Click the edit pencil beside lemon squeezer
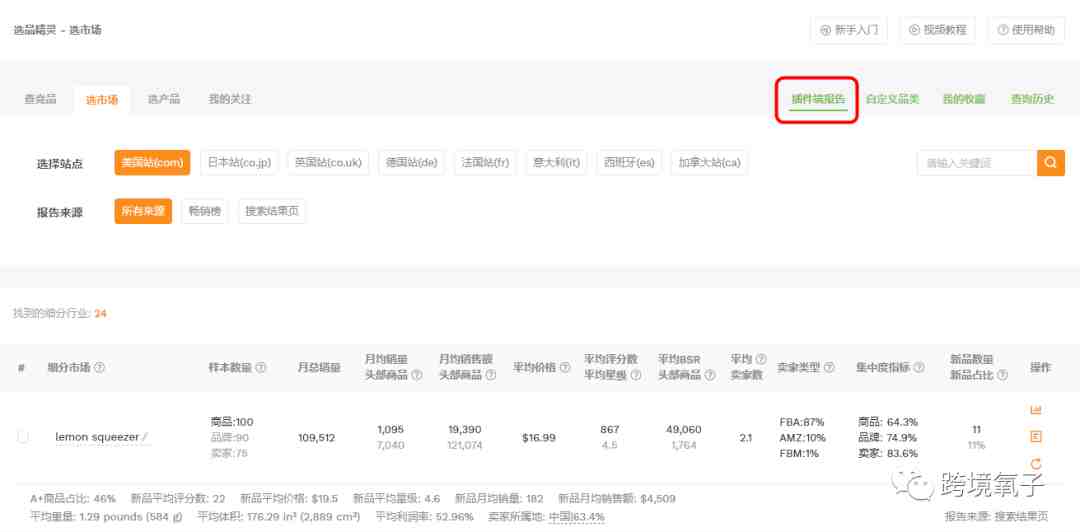The width and height of the screenshot is (1080, 532). point(145,437)
